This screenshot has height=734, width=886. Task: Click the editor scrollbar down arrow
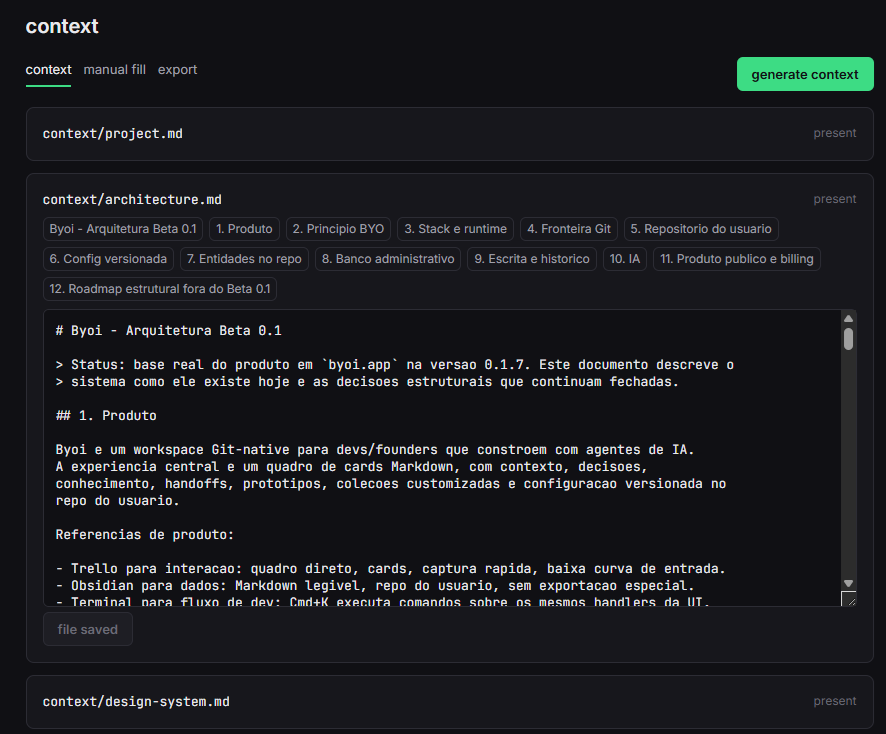click(848, 583)
